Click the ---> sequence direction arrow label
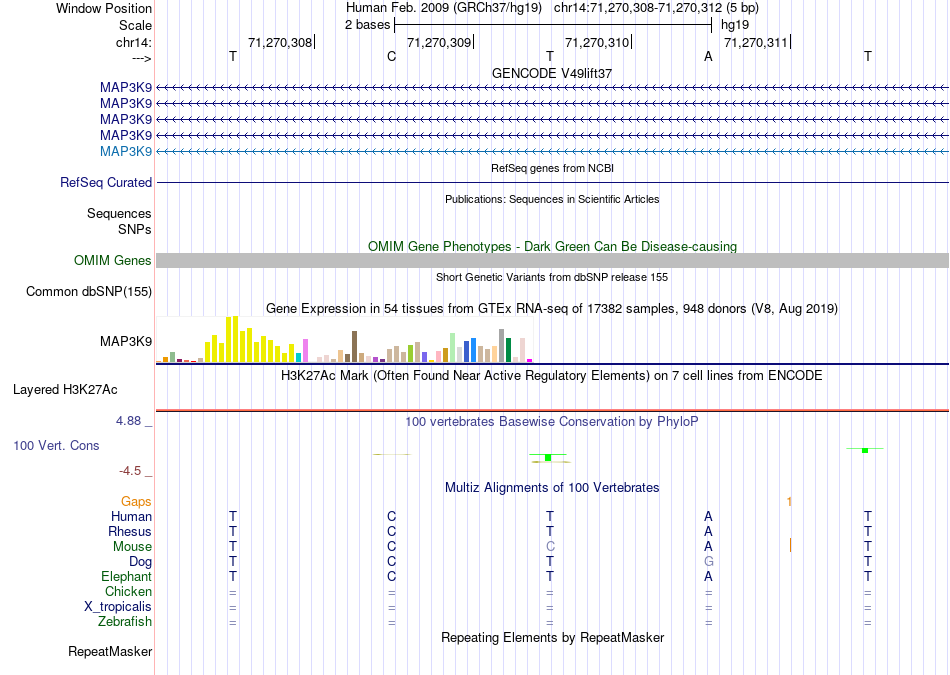This screenshot has height=675, width=950. (142, 58)
